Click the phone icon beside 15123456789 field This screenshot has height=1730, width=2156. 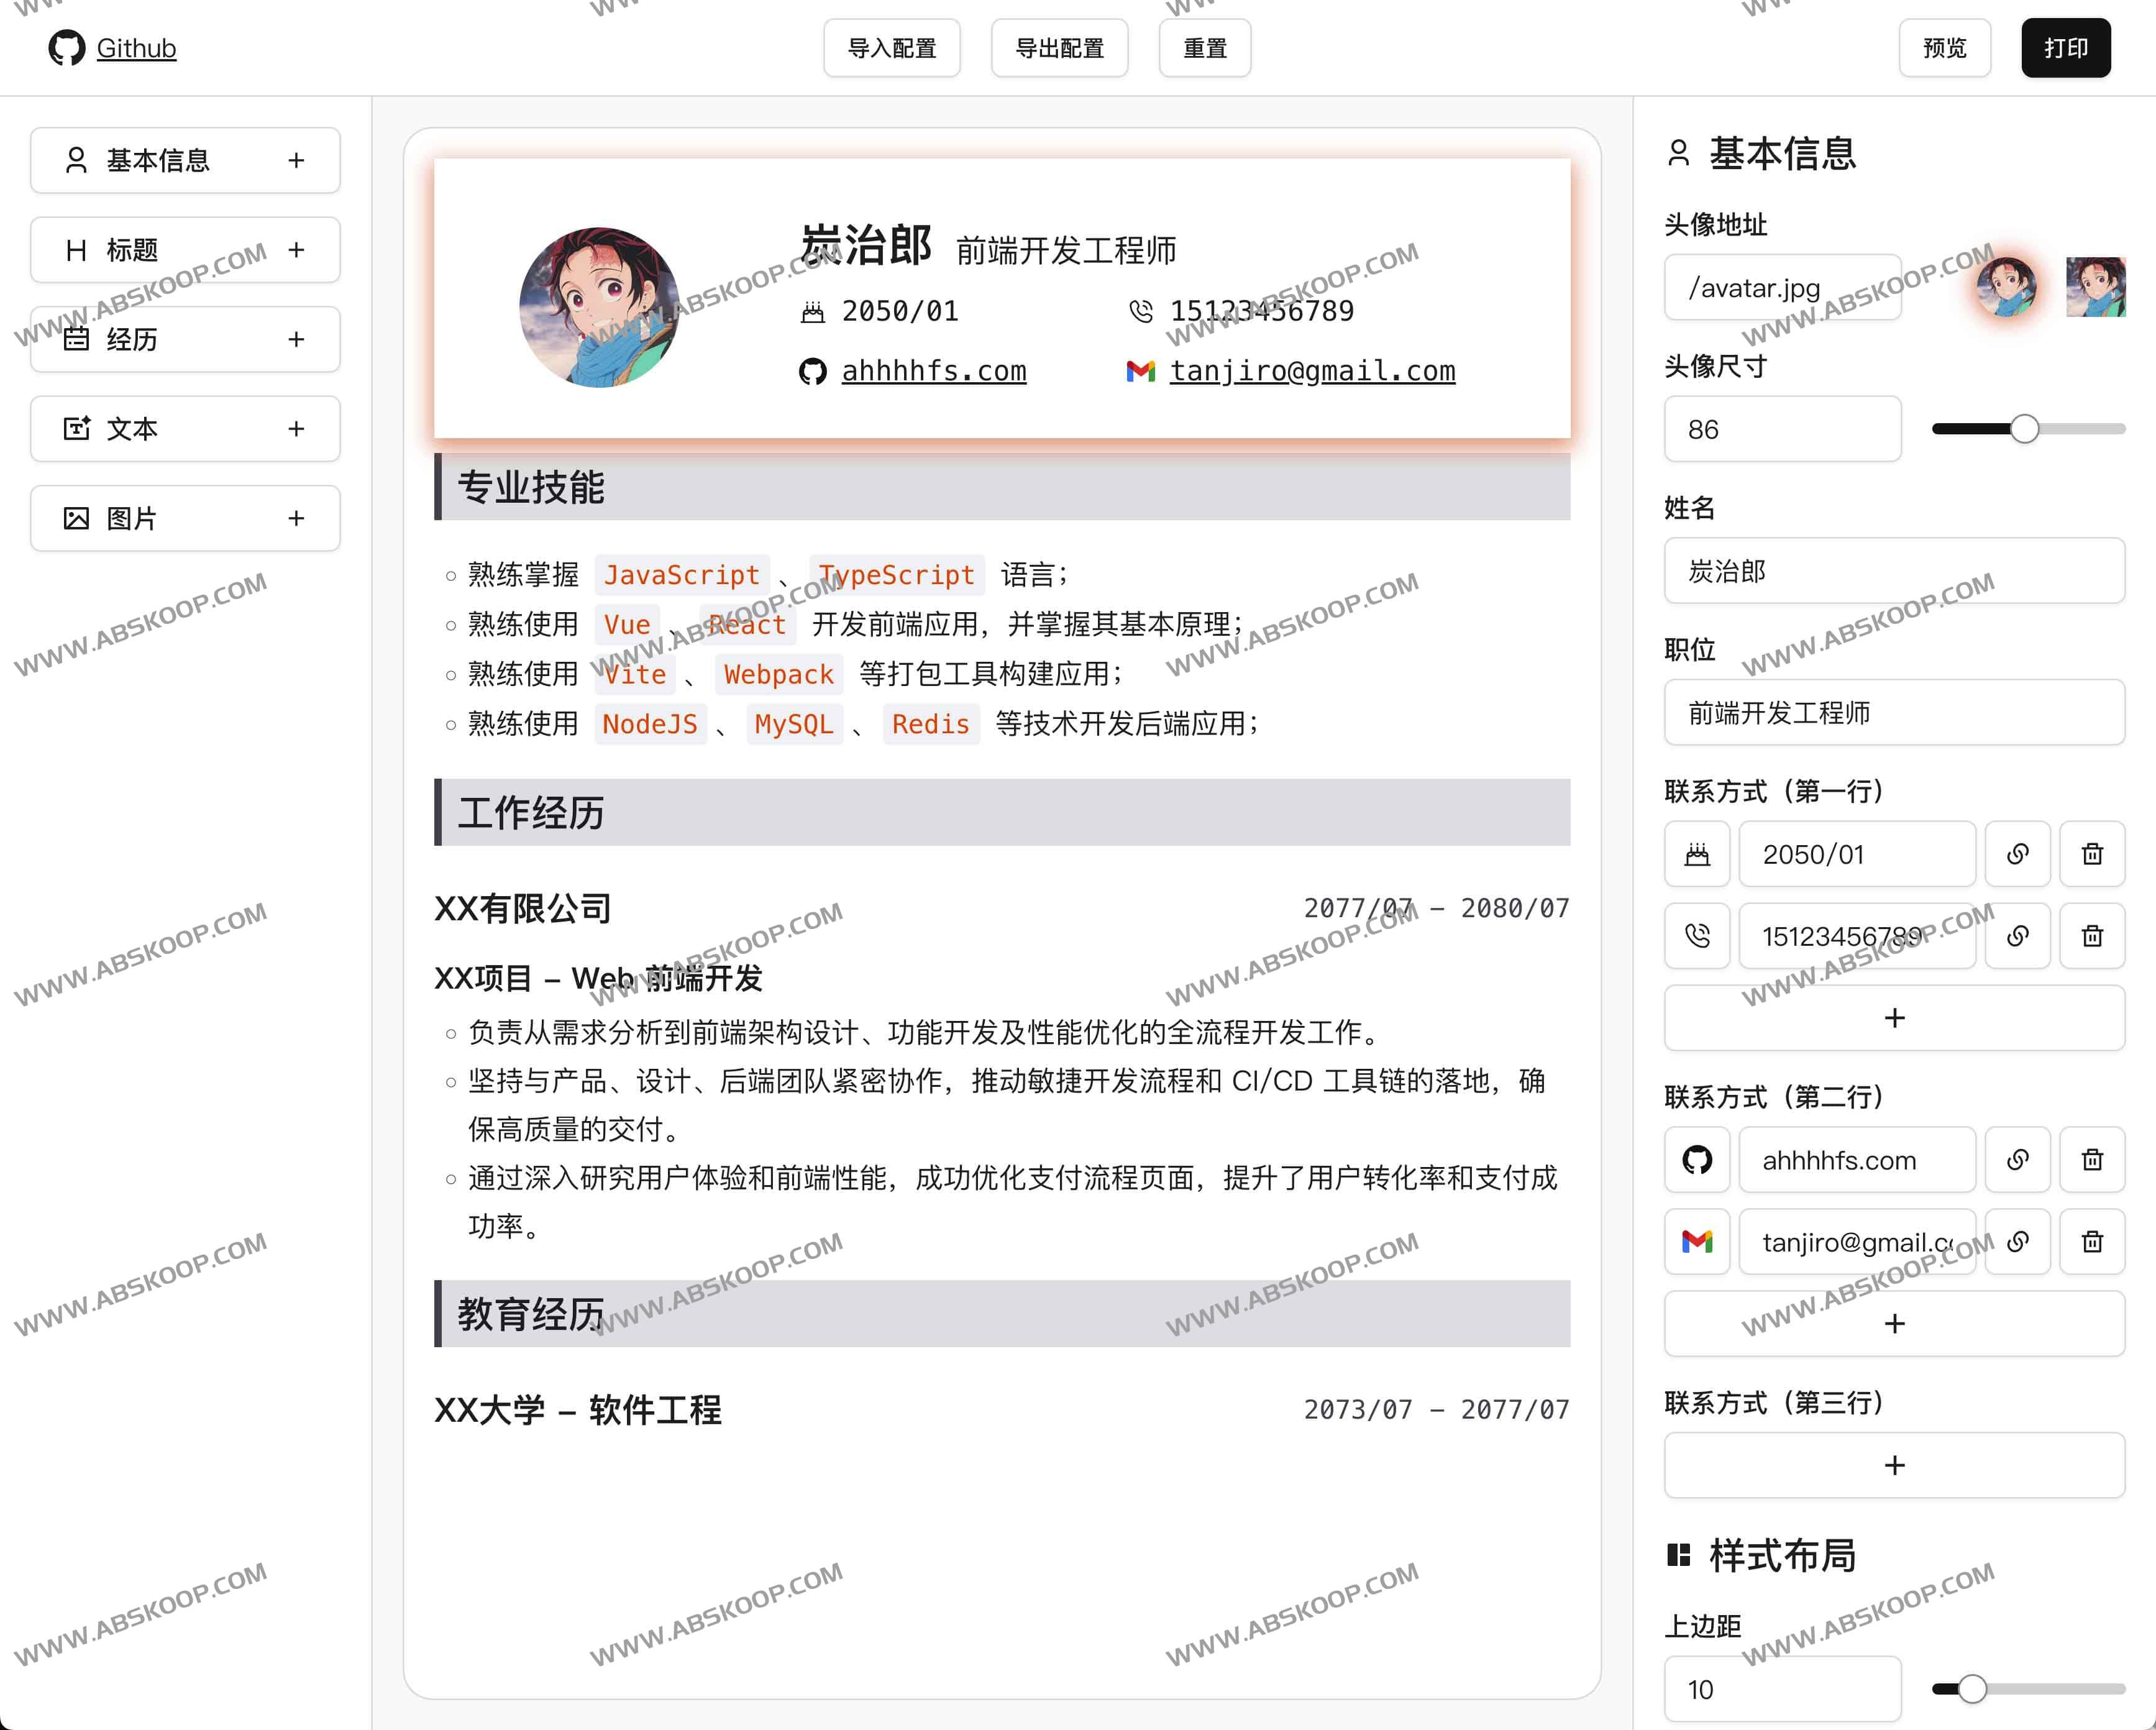pos(1697,936)
